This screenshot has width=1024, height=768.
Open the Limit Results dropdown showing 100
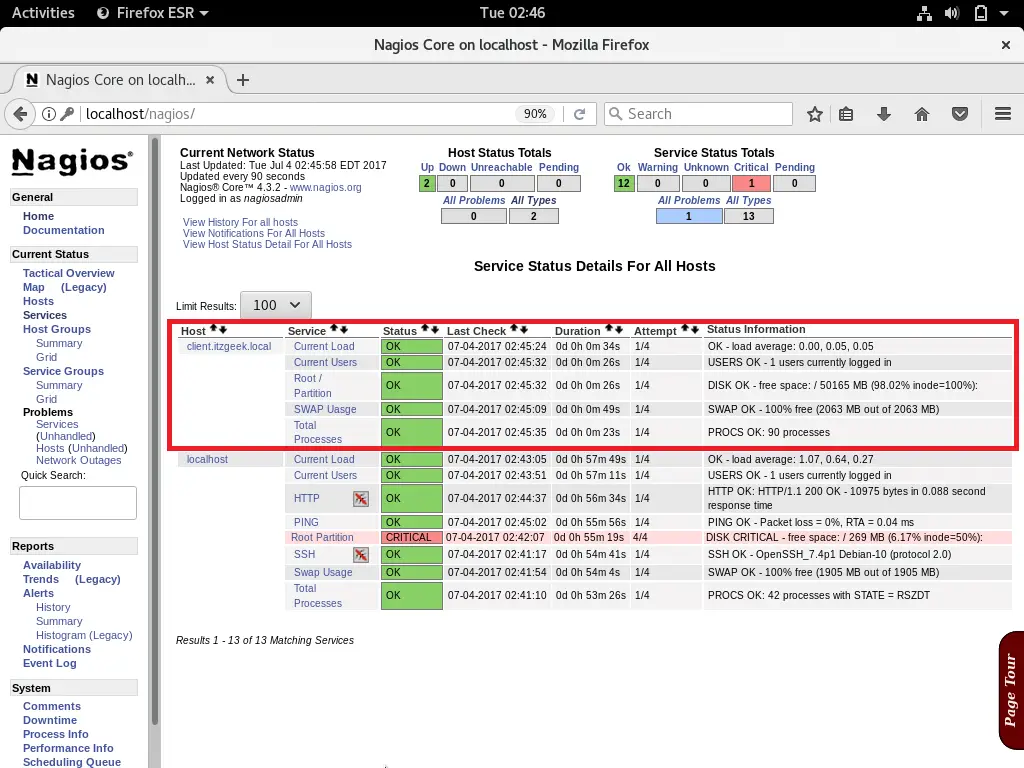point(276,305)
